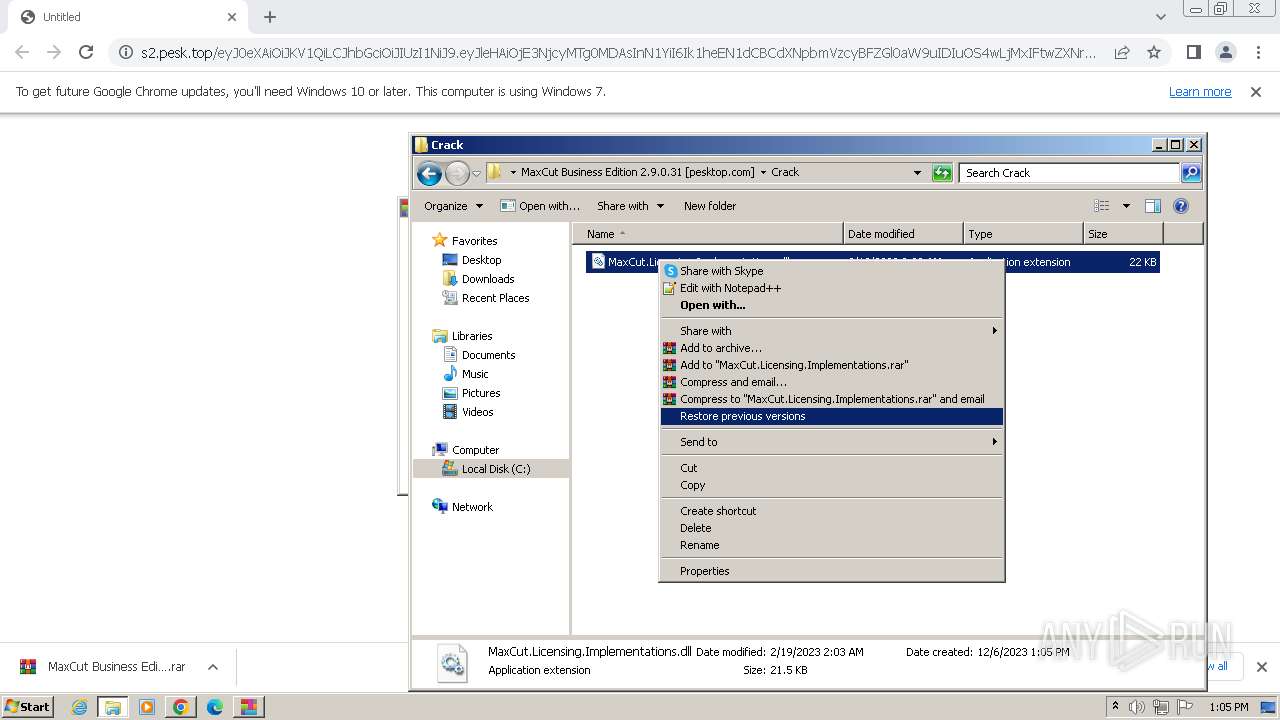Sort by the Name column header
The image size is (1280, 720).
tap(708, 234)
